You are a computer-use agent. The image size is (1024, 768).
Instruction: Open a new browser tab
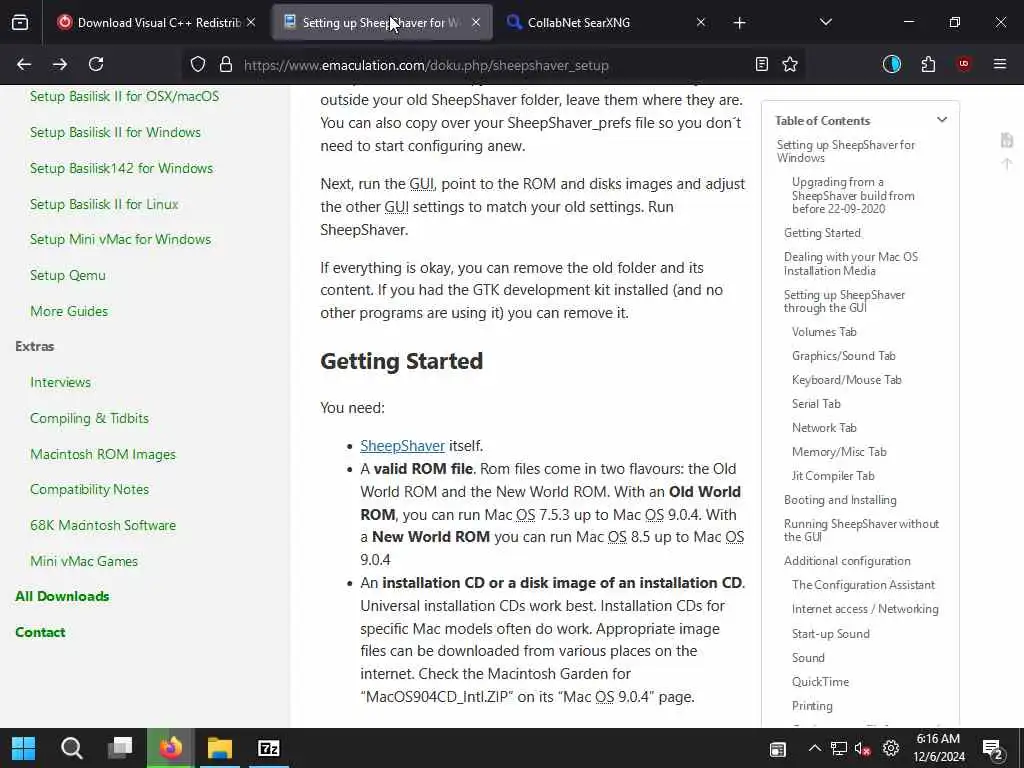[x=739, y=23]
